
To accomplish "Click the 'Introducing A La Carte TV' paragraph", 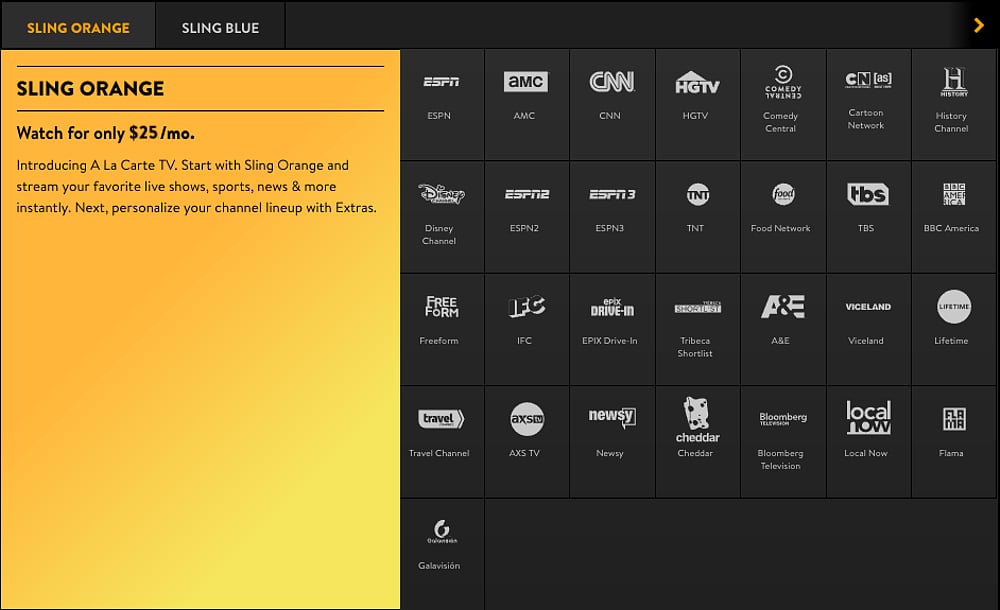I will pyautogui.click(x=196, y=186).
